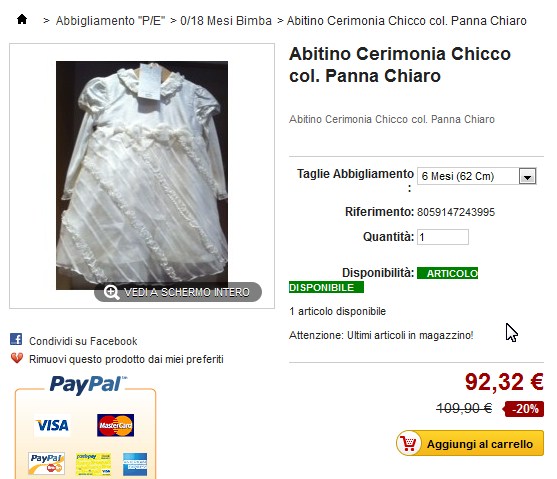This screenshot has width=557, height=479.
Task: Click the American Express card logo
Action: pyautogui.click(x=135, y=464)
